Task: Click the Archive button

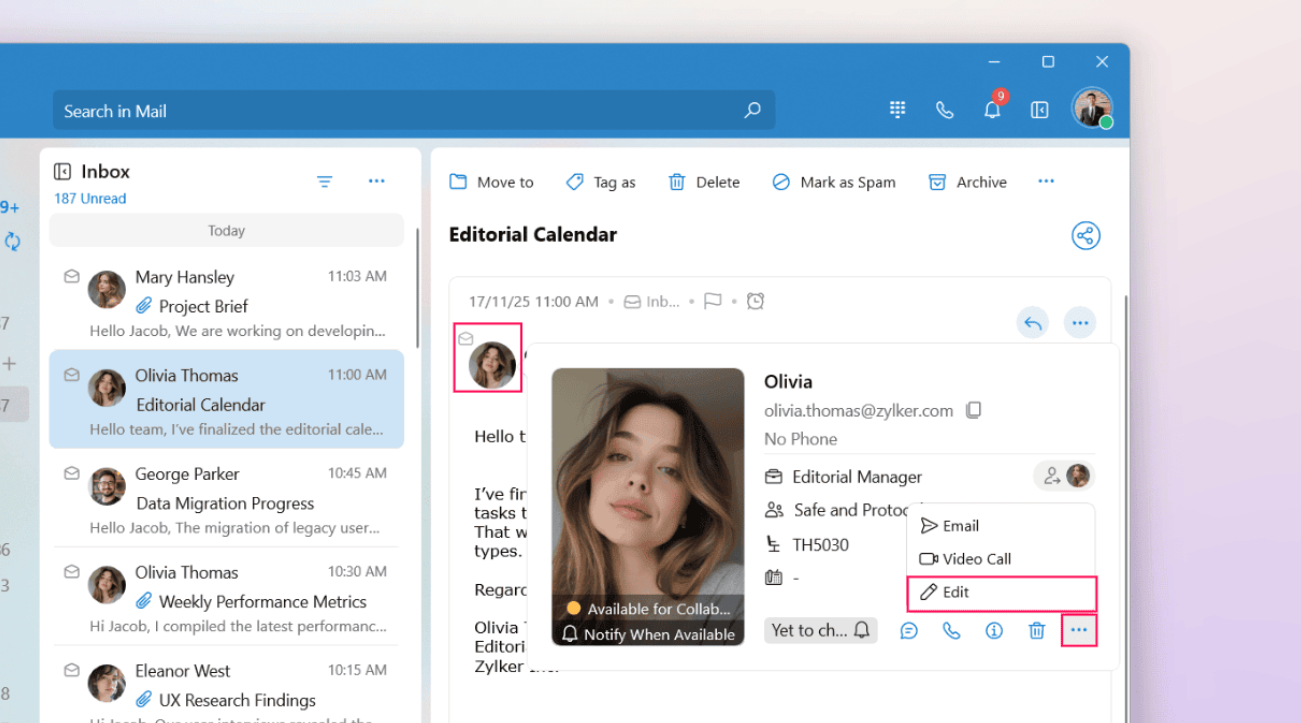Action: 967,182
